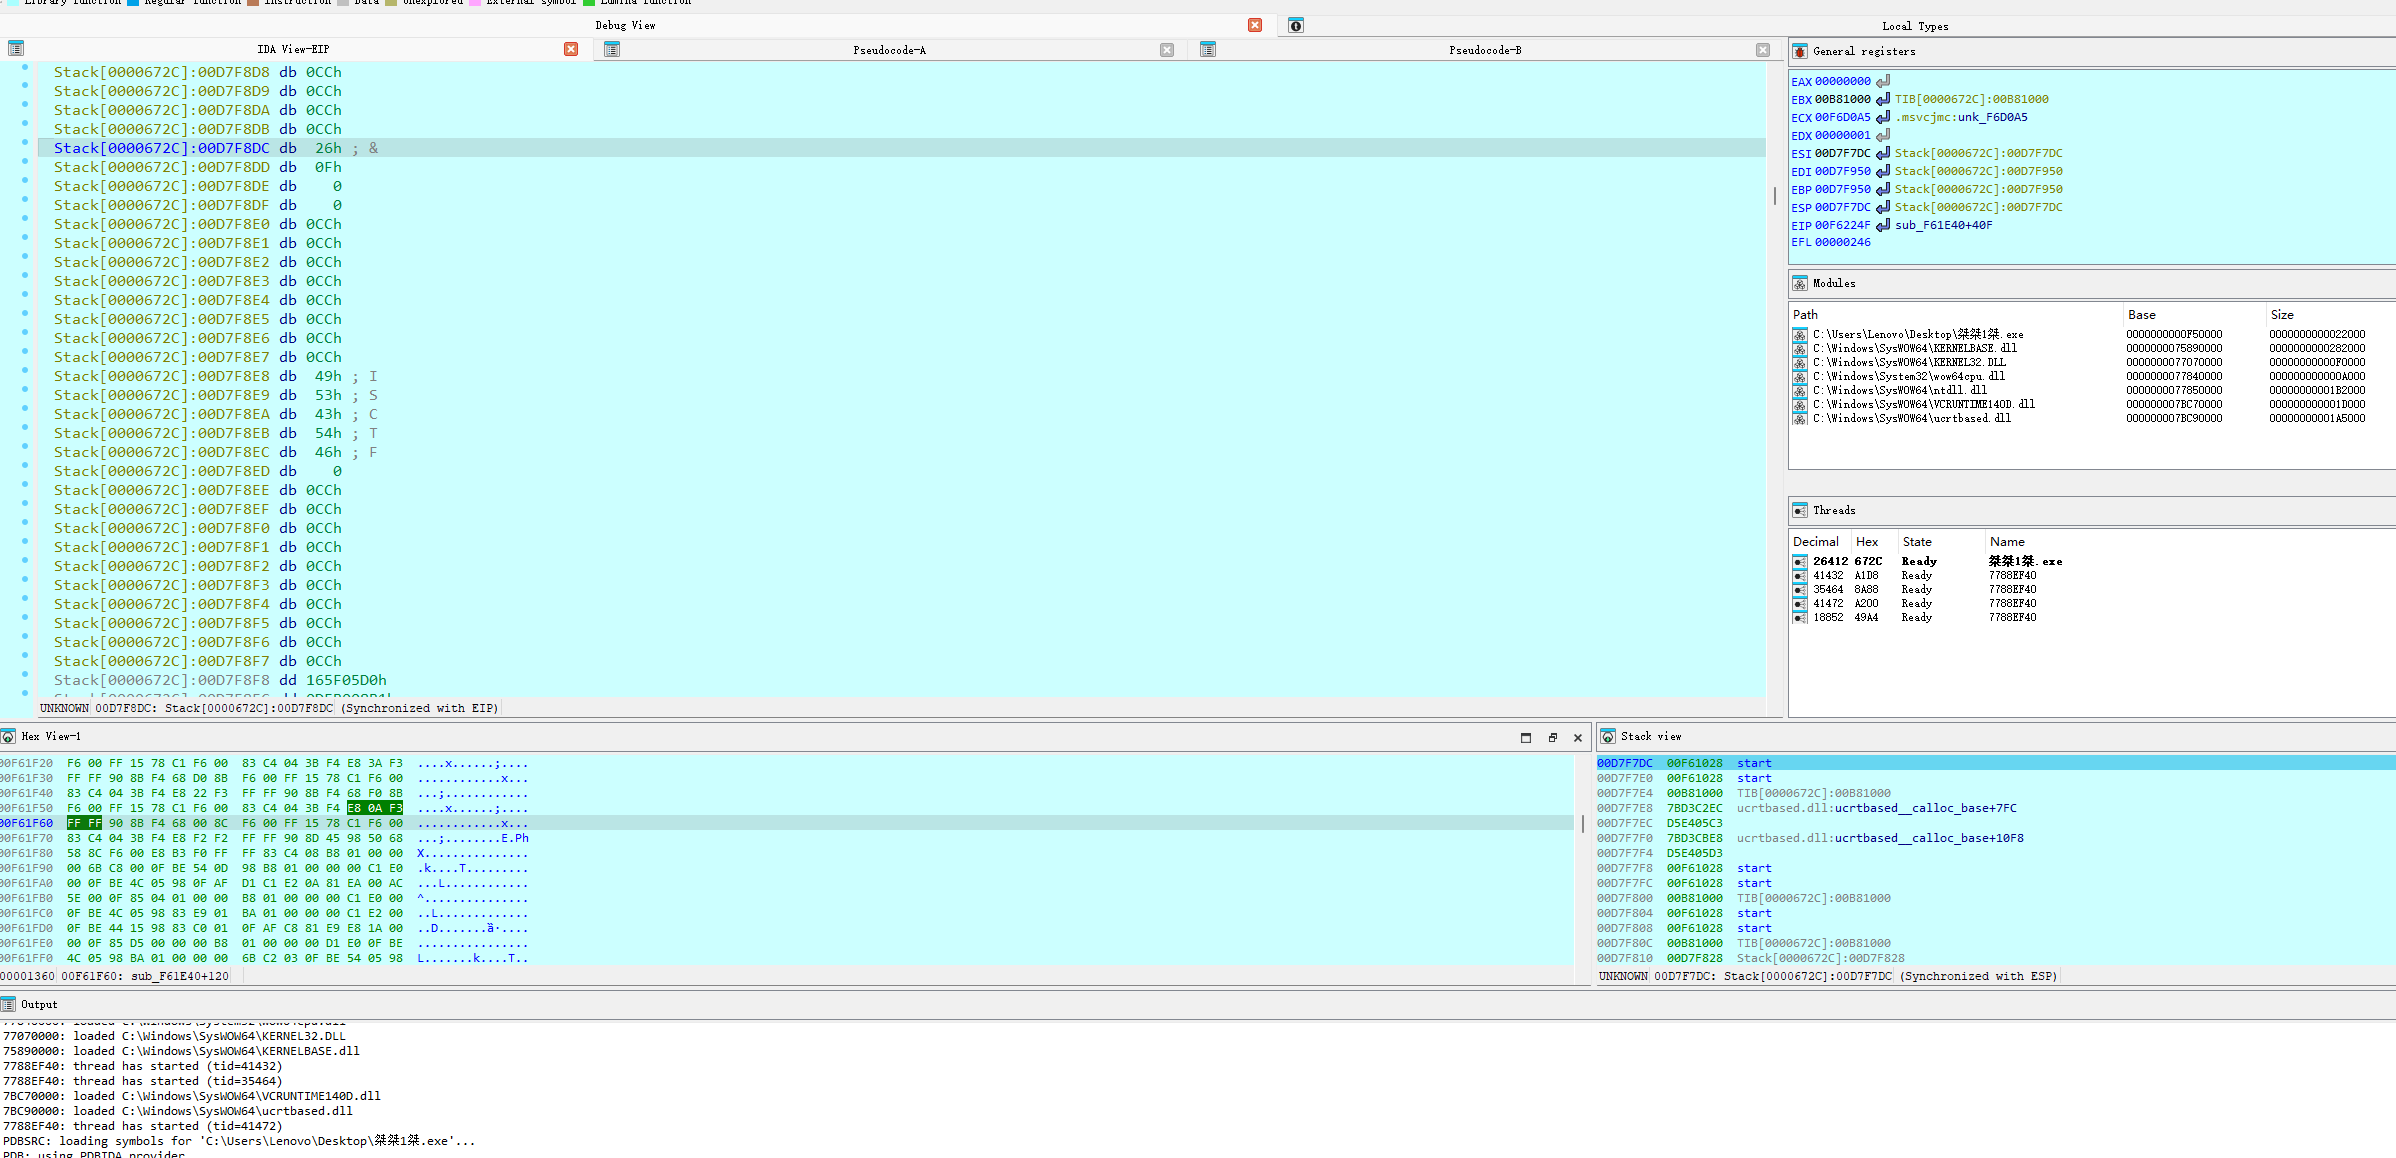
Task: Click the grayed EDX jump arrow icon
Action: pyautogui.click(x=1883, y=135)
